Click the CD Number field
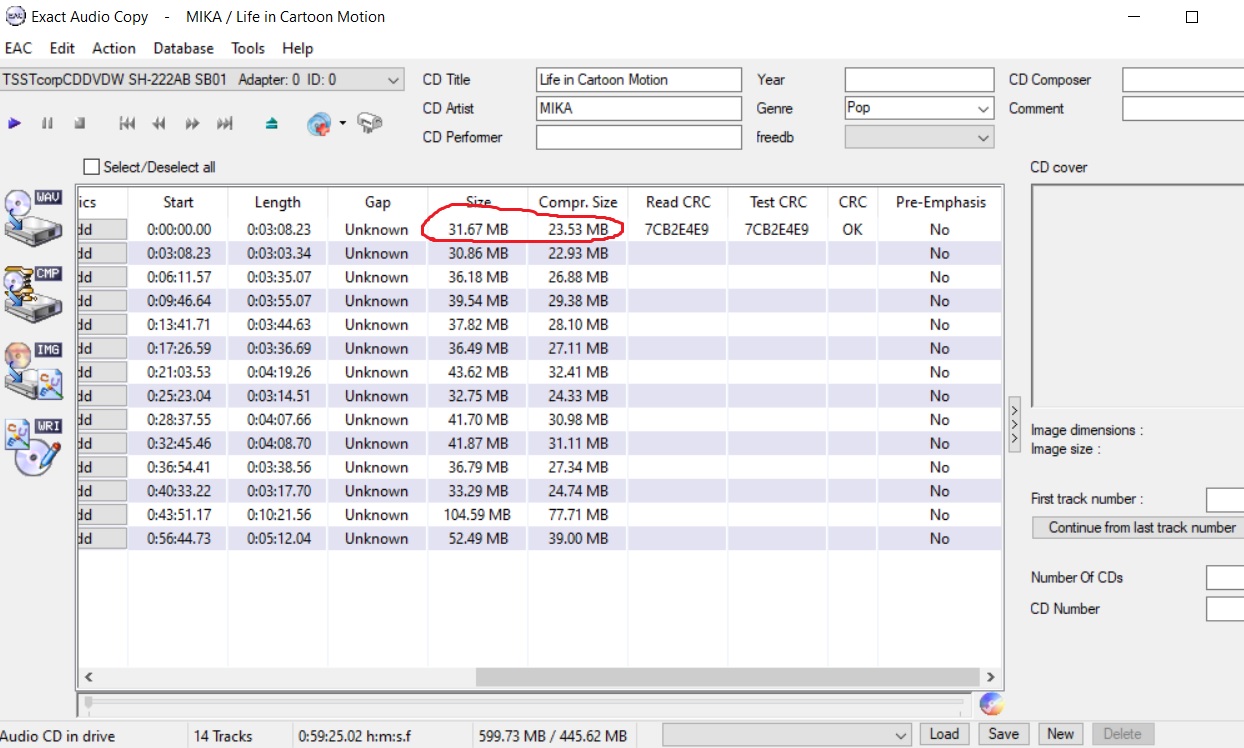 click(x=1225, y=608)
